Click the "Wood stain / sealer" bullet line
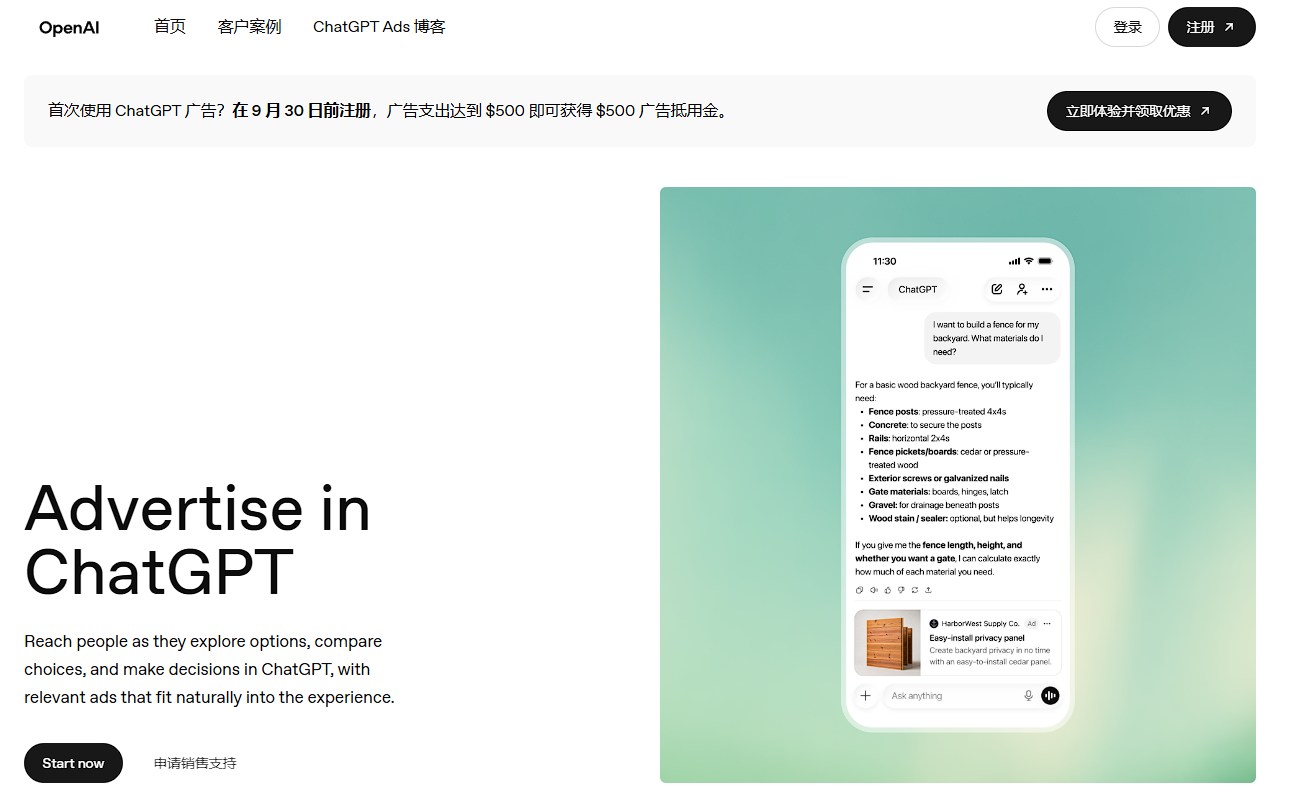Viewport: 1289px width, 806px height. [x=961, y=519]
